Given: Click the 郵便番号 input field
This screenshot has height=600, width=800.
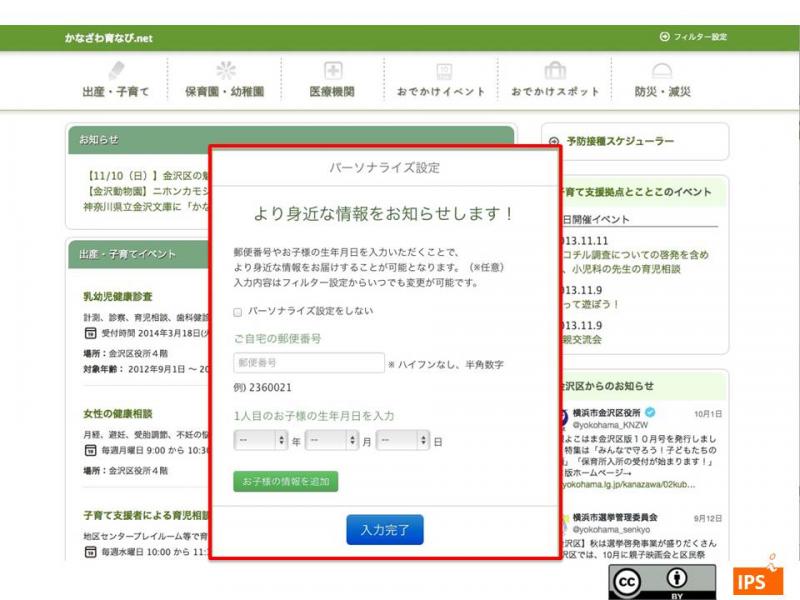Looking at the screenshot, I should pos(308,363).
